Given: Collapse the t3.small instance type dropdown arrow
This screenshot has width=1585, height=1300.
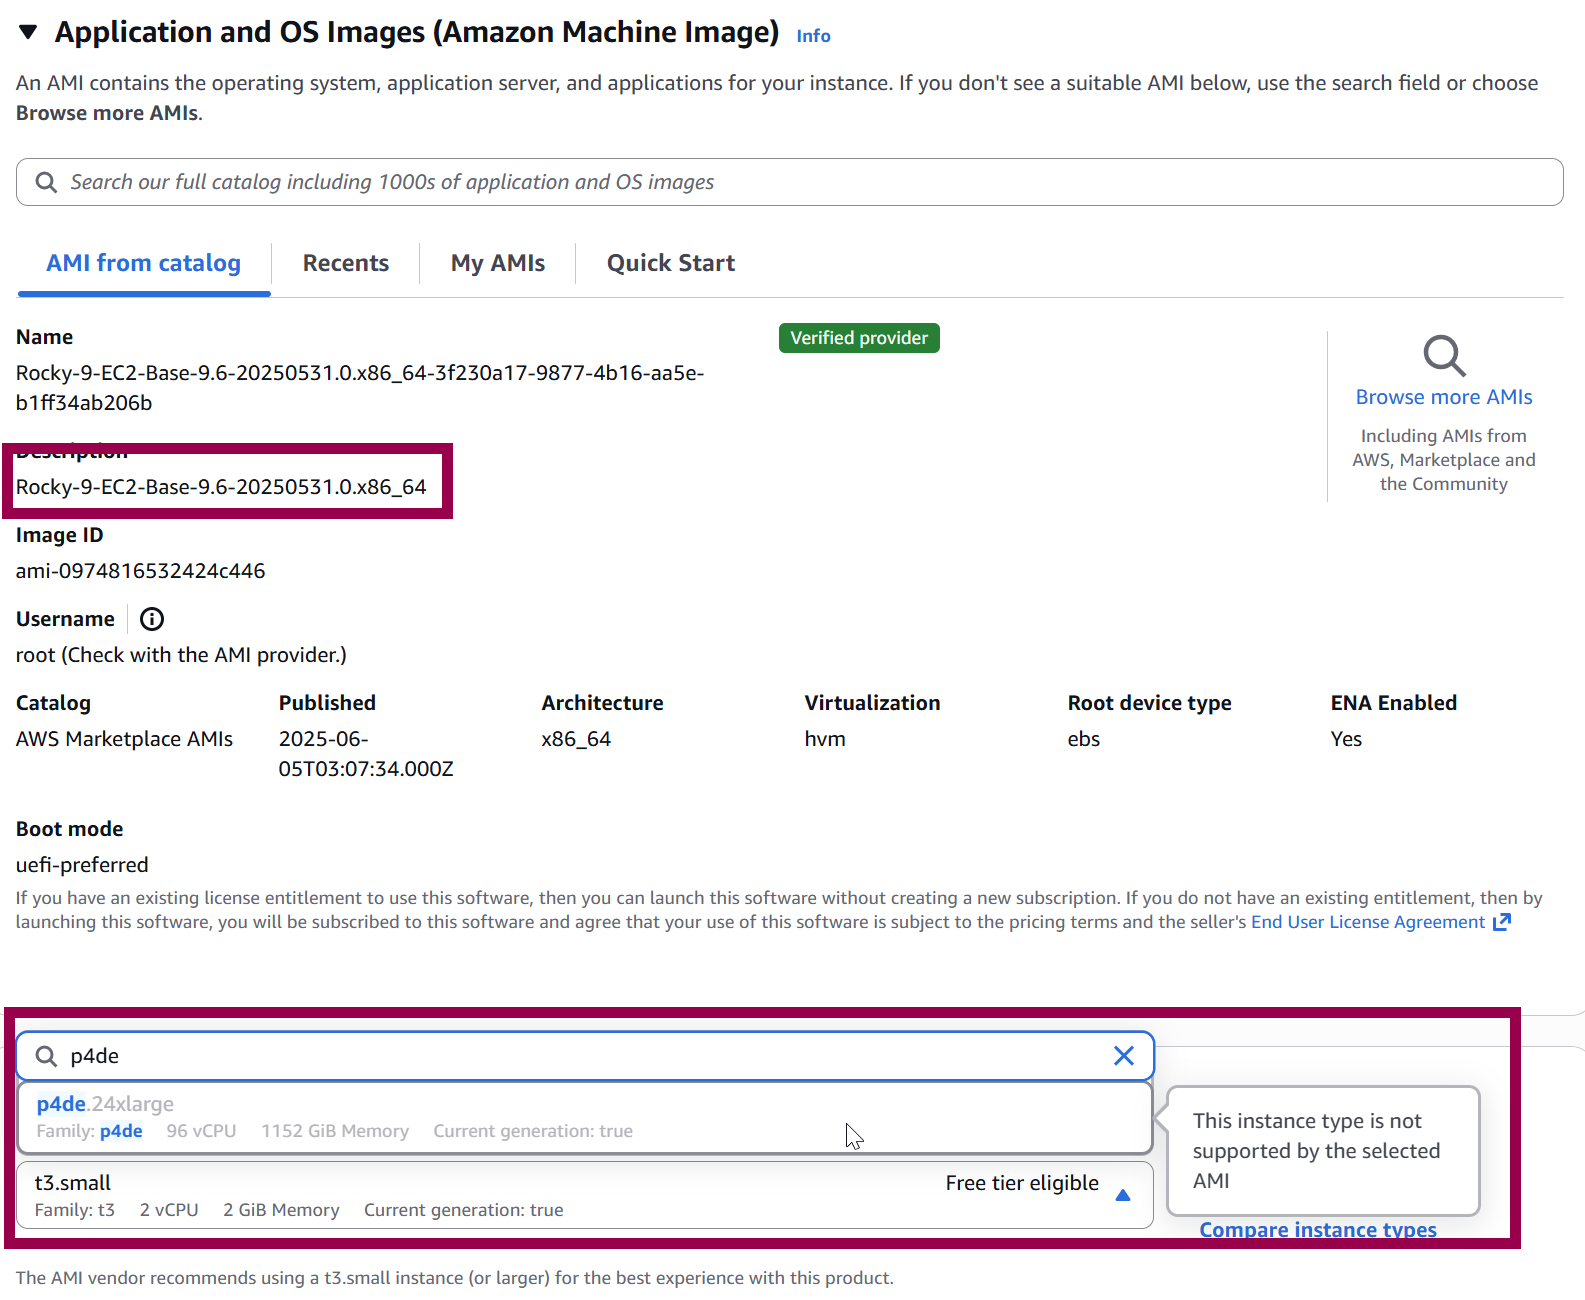Looking at the screenshot, I should click(x=1122, y=1195).
